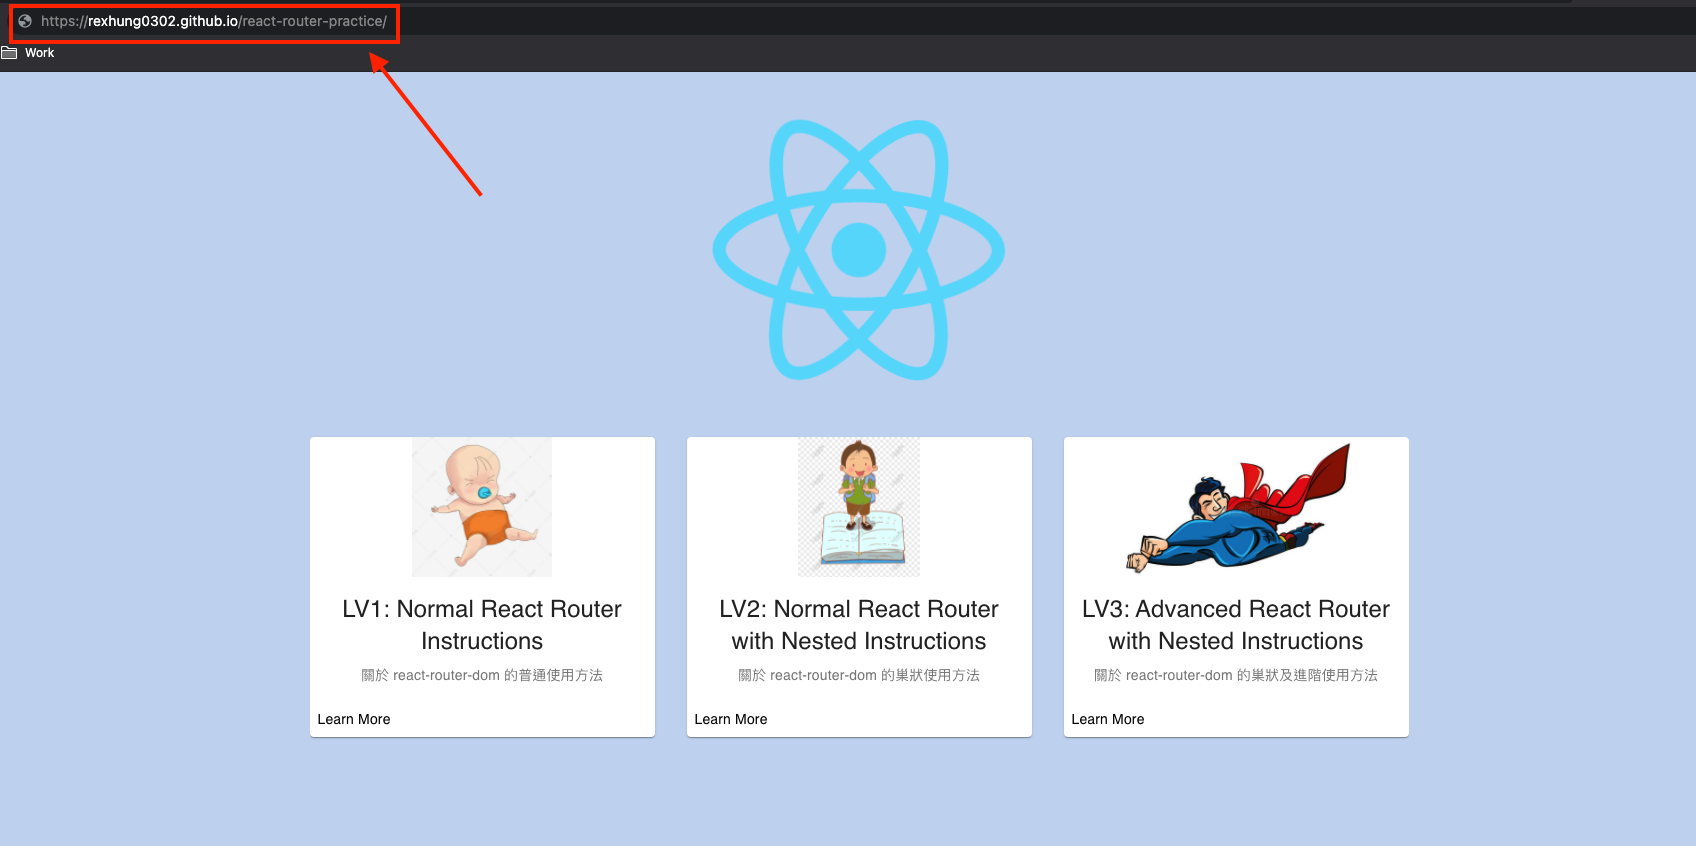This screenshot has width=1696, height=846.
Task: Click the React atom logo
Action: coord(858,250)
